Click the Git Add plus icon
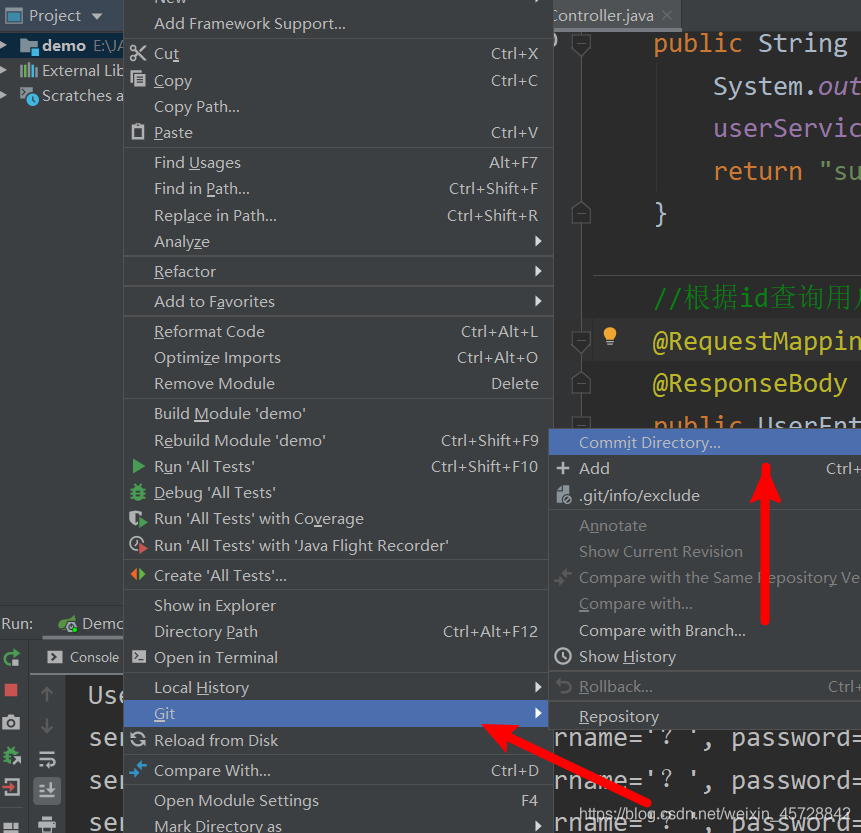861x833 pixels. coord(563,468)
